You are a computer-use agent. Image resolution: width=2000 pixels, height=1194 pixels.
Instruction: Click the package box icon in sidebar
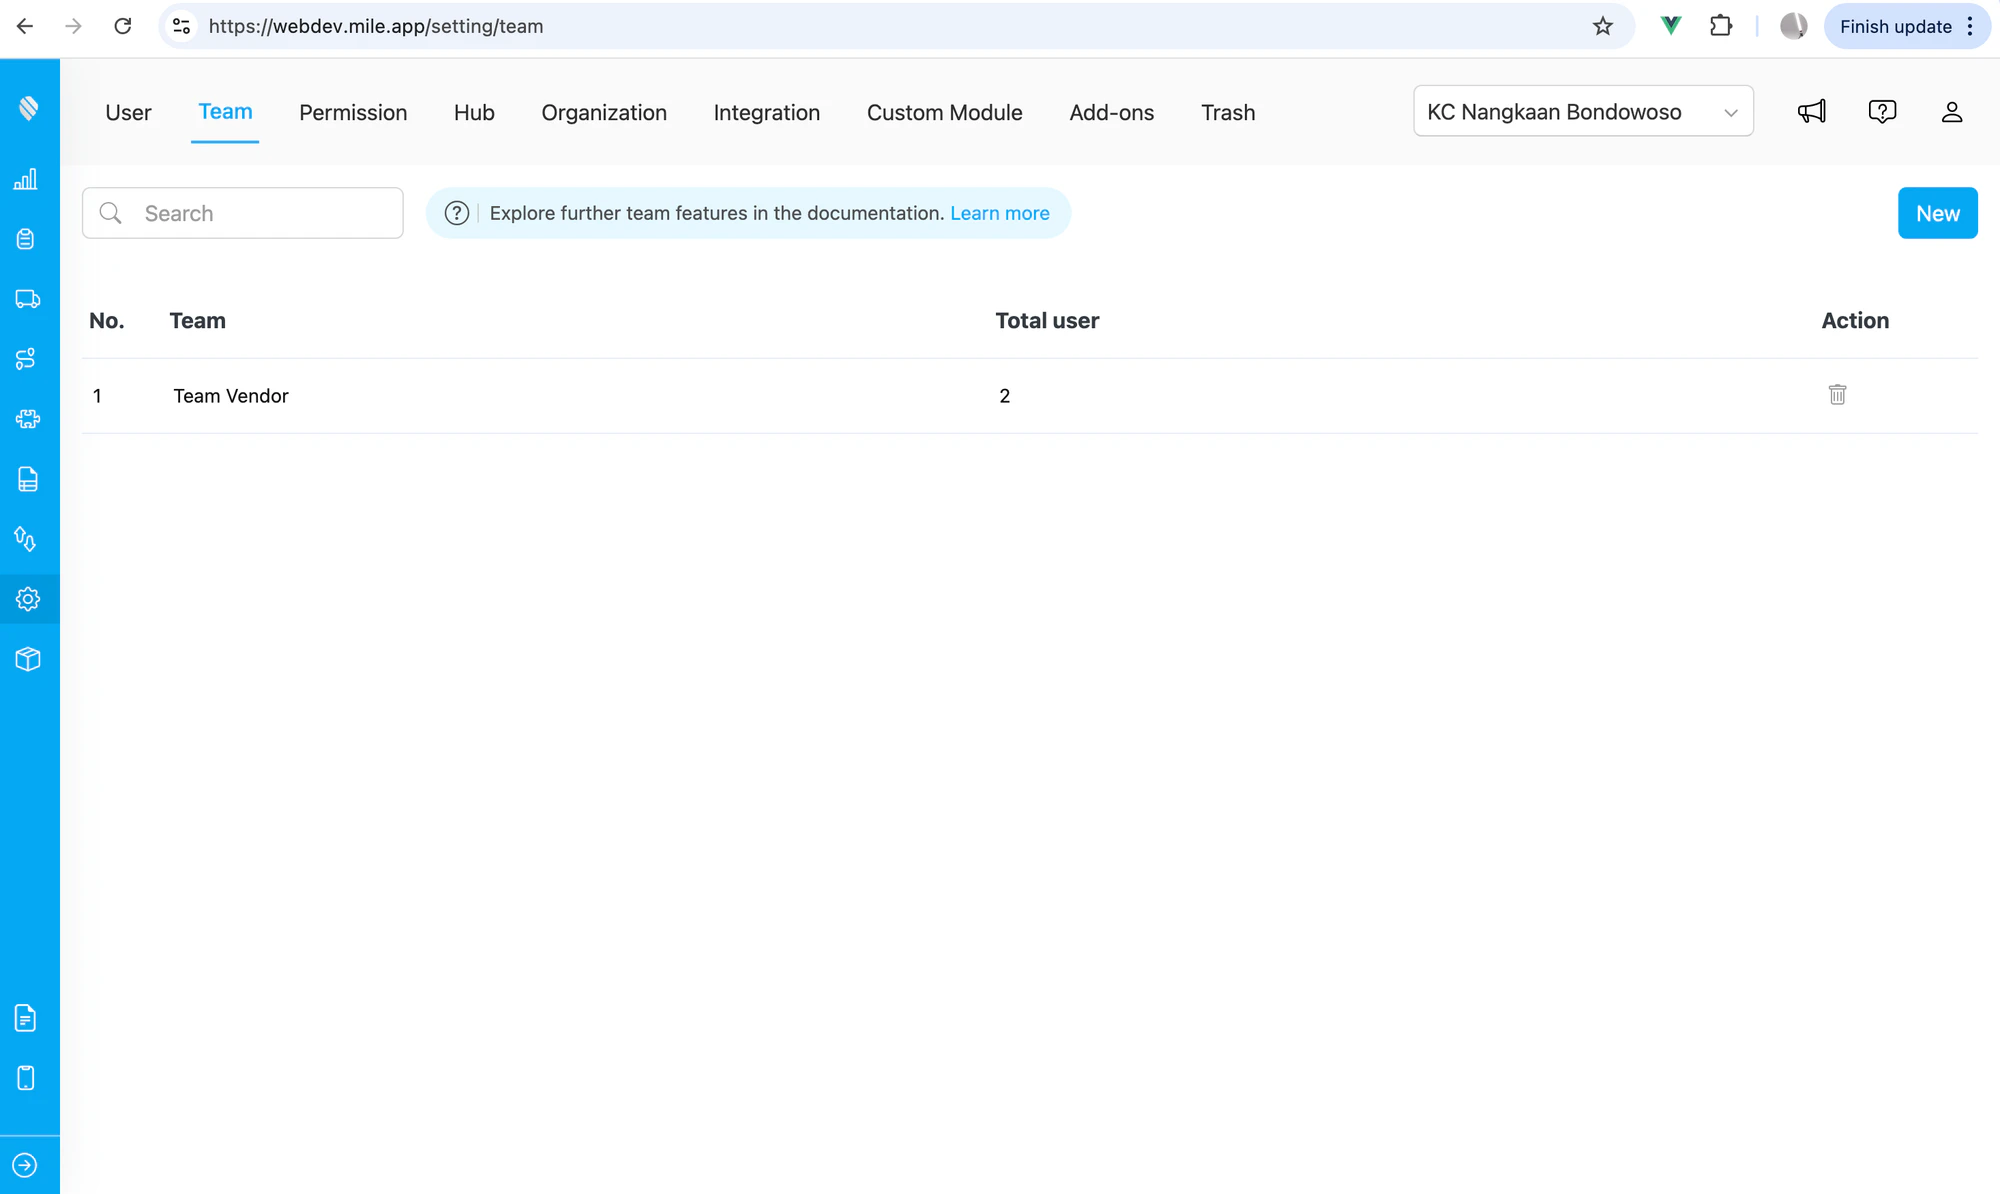click(x=27, y=658)
